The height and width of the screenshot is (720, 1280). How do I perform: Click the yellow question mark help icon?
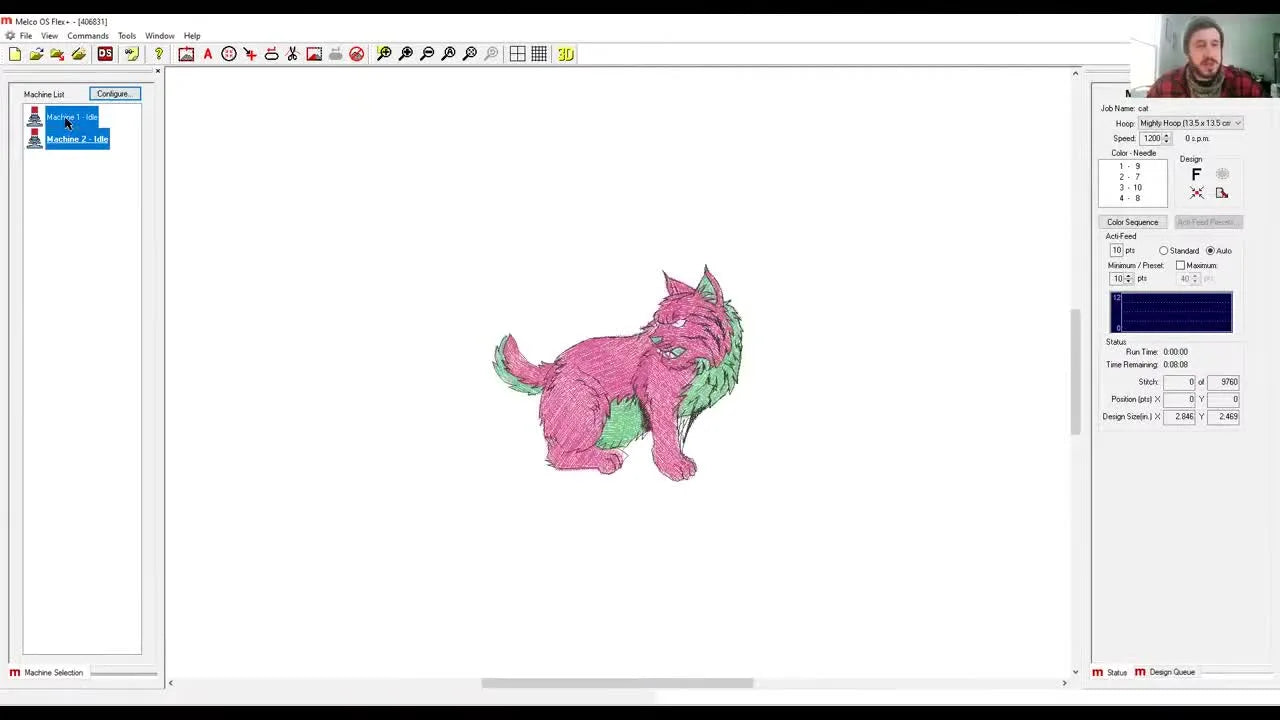158,54
